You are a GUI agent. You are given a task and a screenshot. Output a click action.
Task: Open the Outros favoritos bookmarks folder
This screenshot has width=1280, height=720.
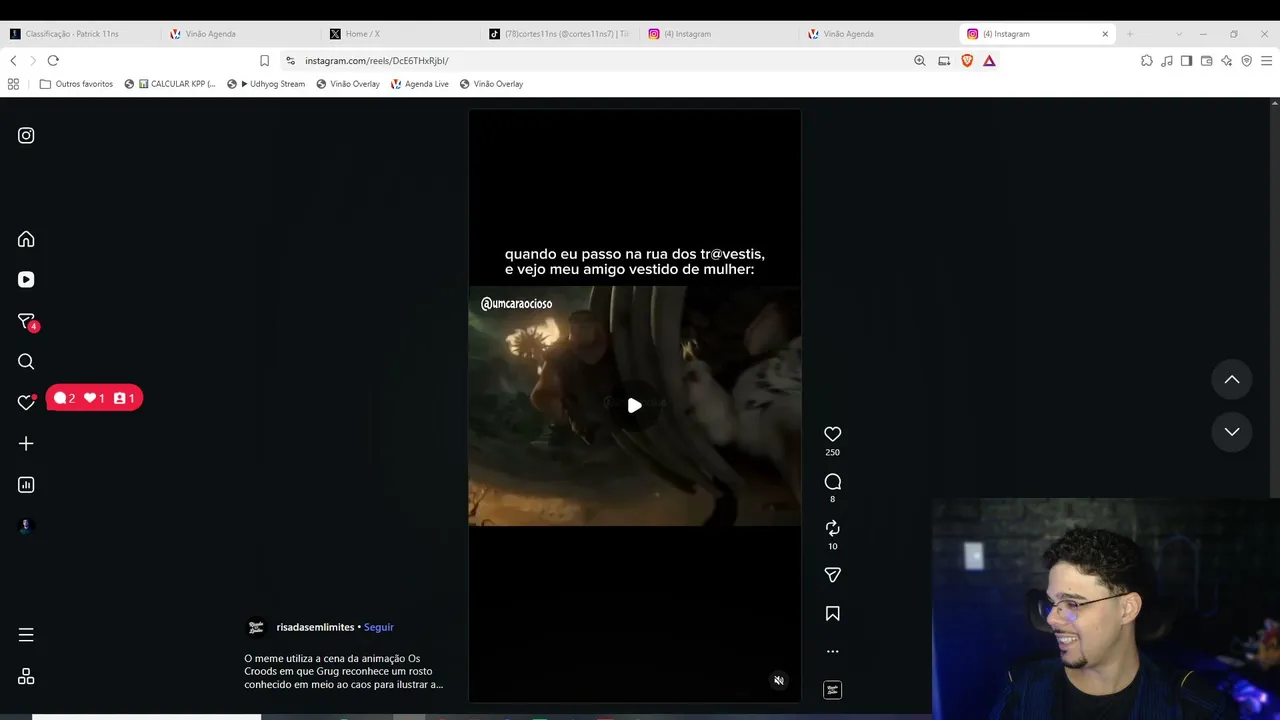click(76, 84)
